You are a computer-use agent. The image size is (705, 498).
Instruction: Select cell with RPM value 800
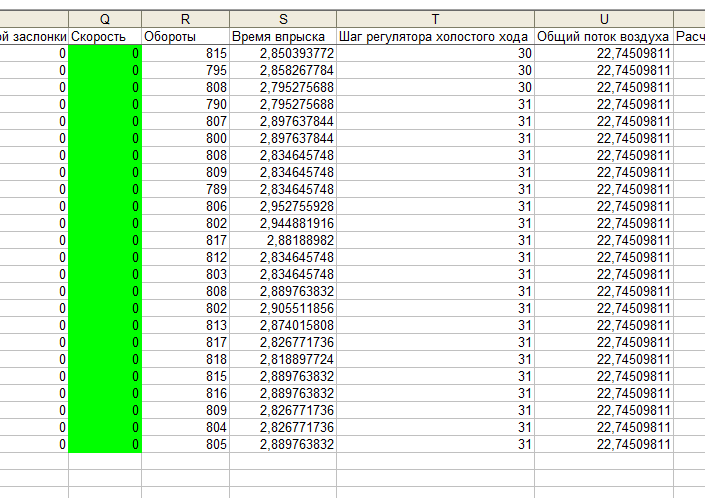point(185,138)
